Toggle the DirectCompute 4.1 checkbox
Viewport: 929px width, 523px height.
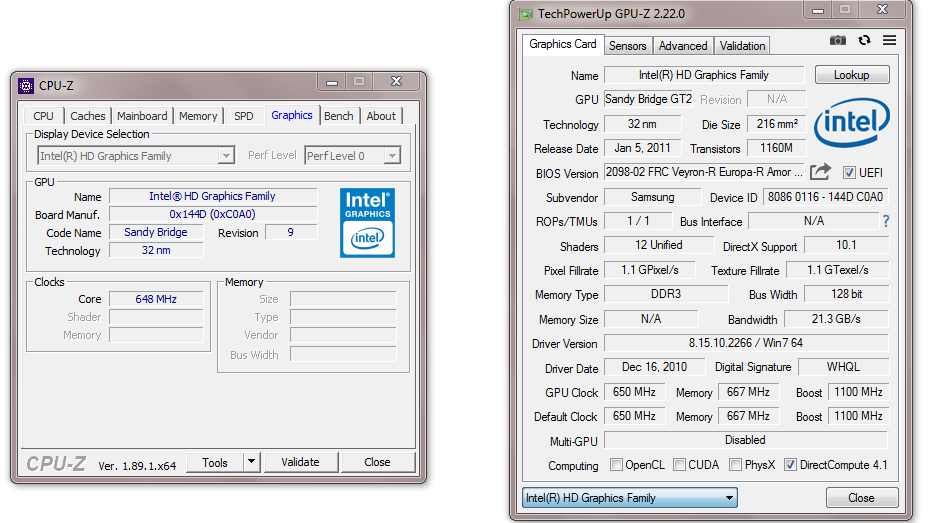pos(790,464)
